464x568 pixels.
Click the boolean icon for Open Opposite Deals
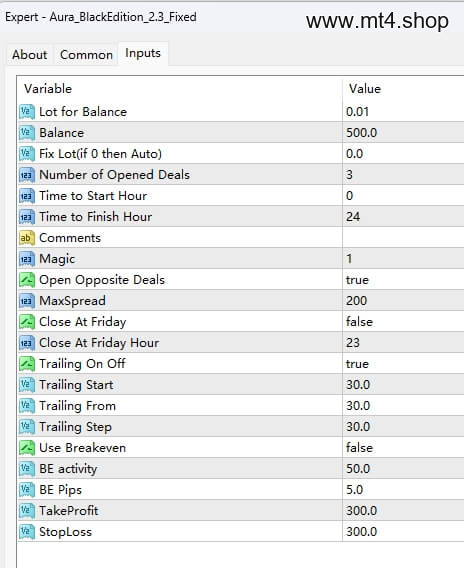point(27,280)
